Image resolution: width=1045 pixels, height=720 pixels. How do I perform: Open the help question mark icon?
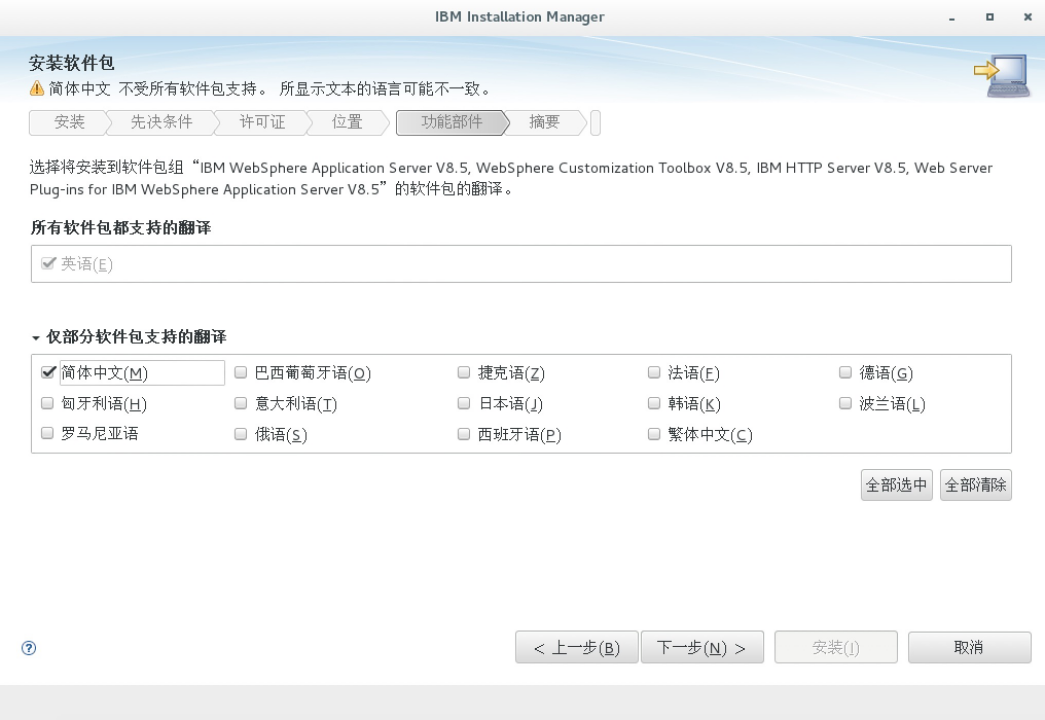29,648
